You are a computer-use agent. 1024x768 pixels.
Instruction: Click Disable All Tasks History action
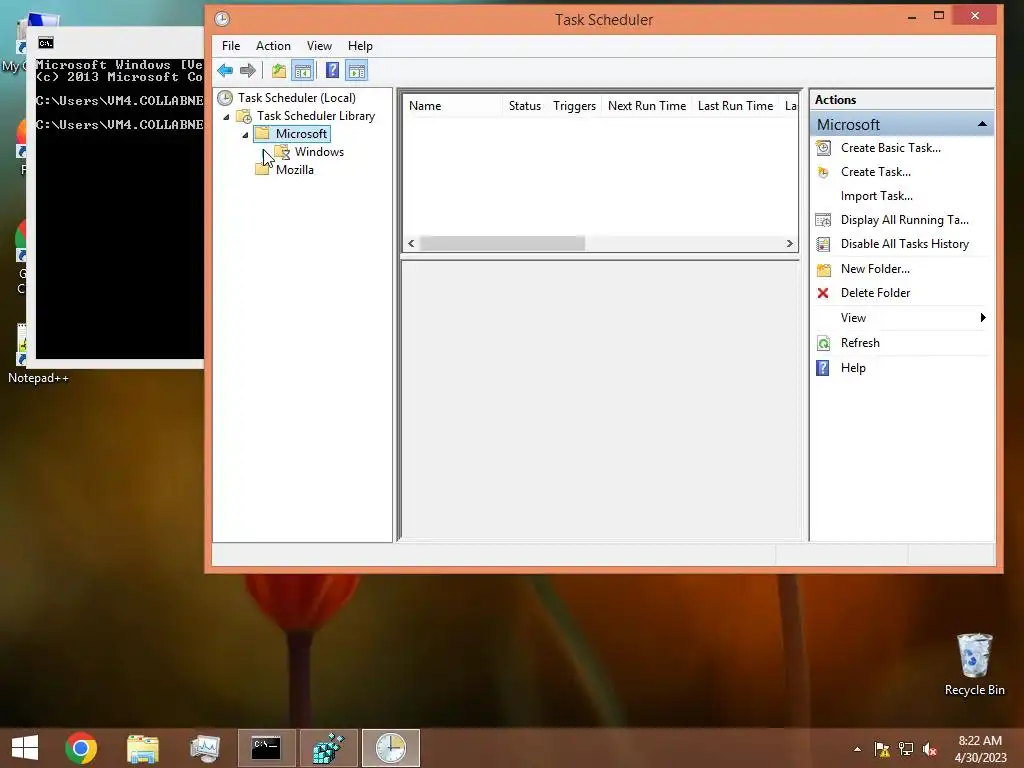pyautogui.click(x=904, y=244)
